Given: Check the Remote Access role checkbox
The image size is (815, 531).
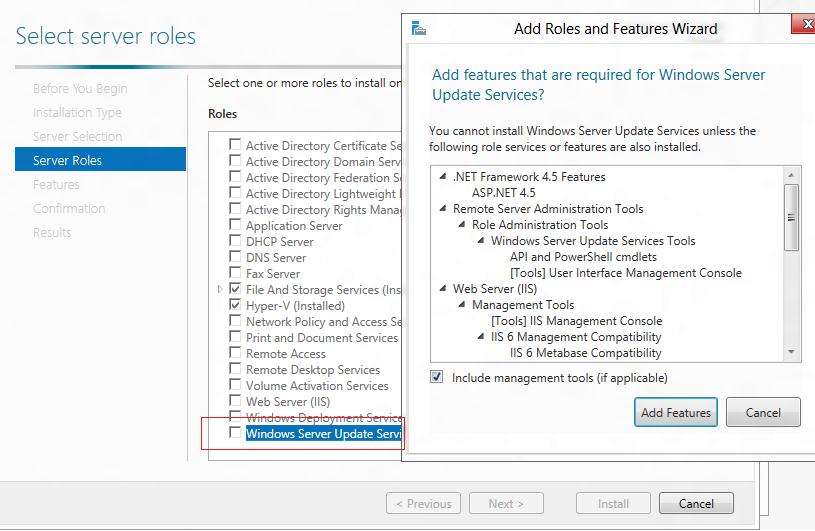Looking at the screenshot, I should click(235, 353).
